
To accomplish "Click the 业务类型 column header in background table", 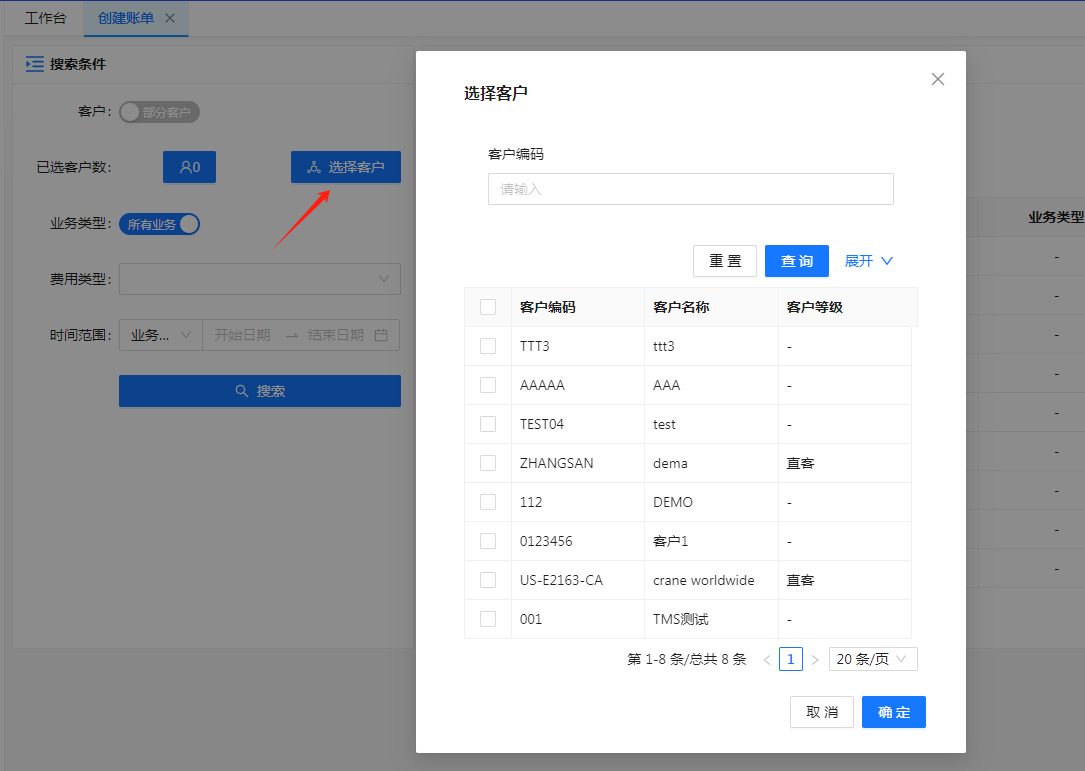I will (x=1056, y=217).
